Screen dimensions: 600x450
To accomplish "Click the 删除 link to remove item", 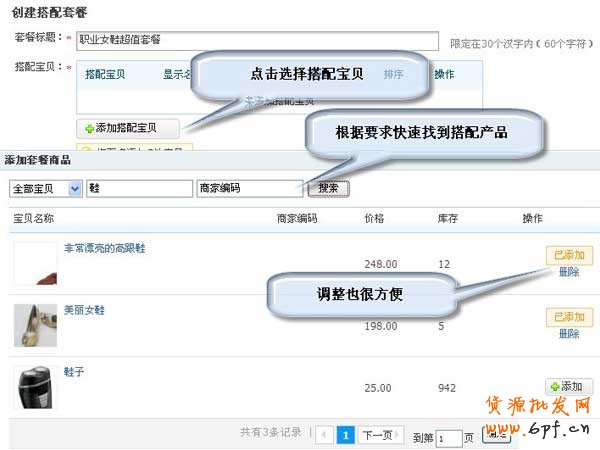I will 568,272.
